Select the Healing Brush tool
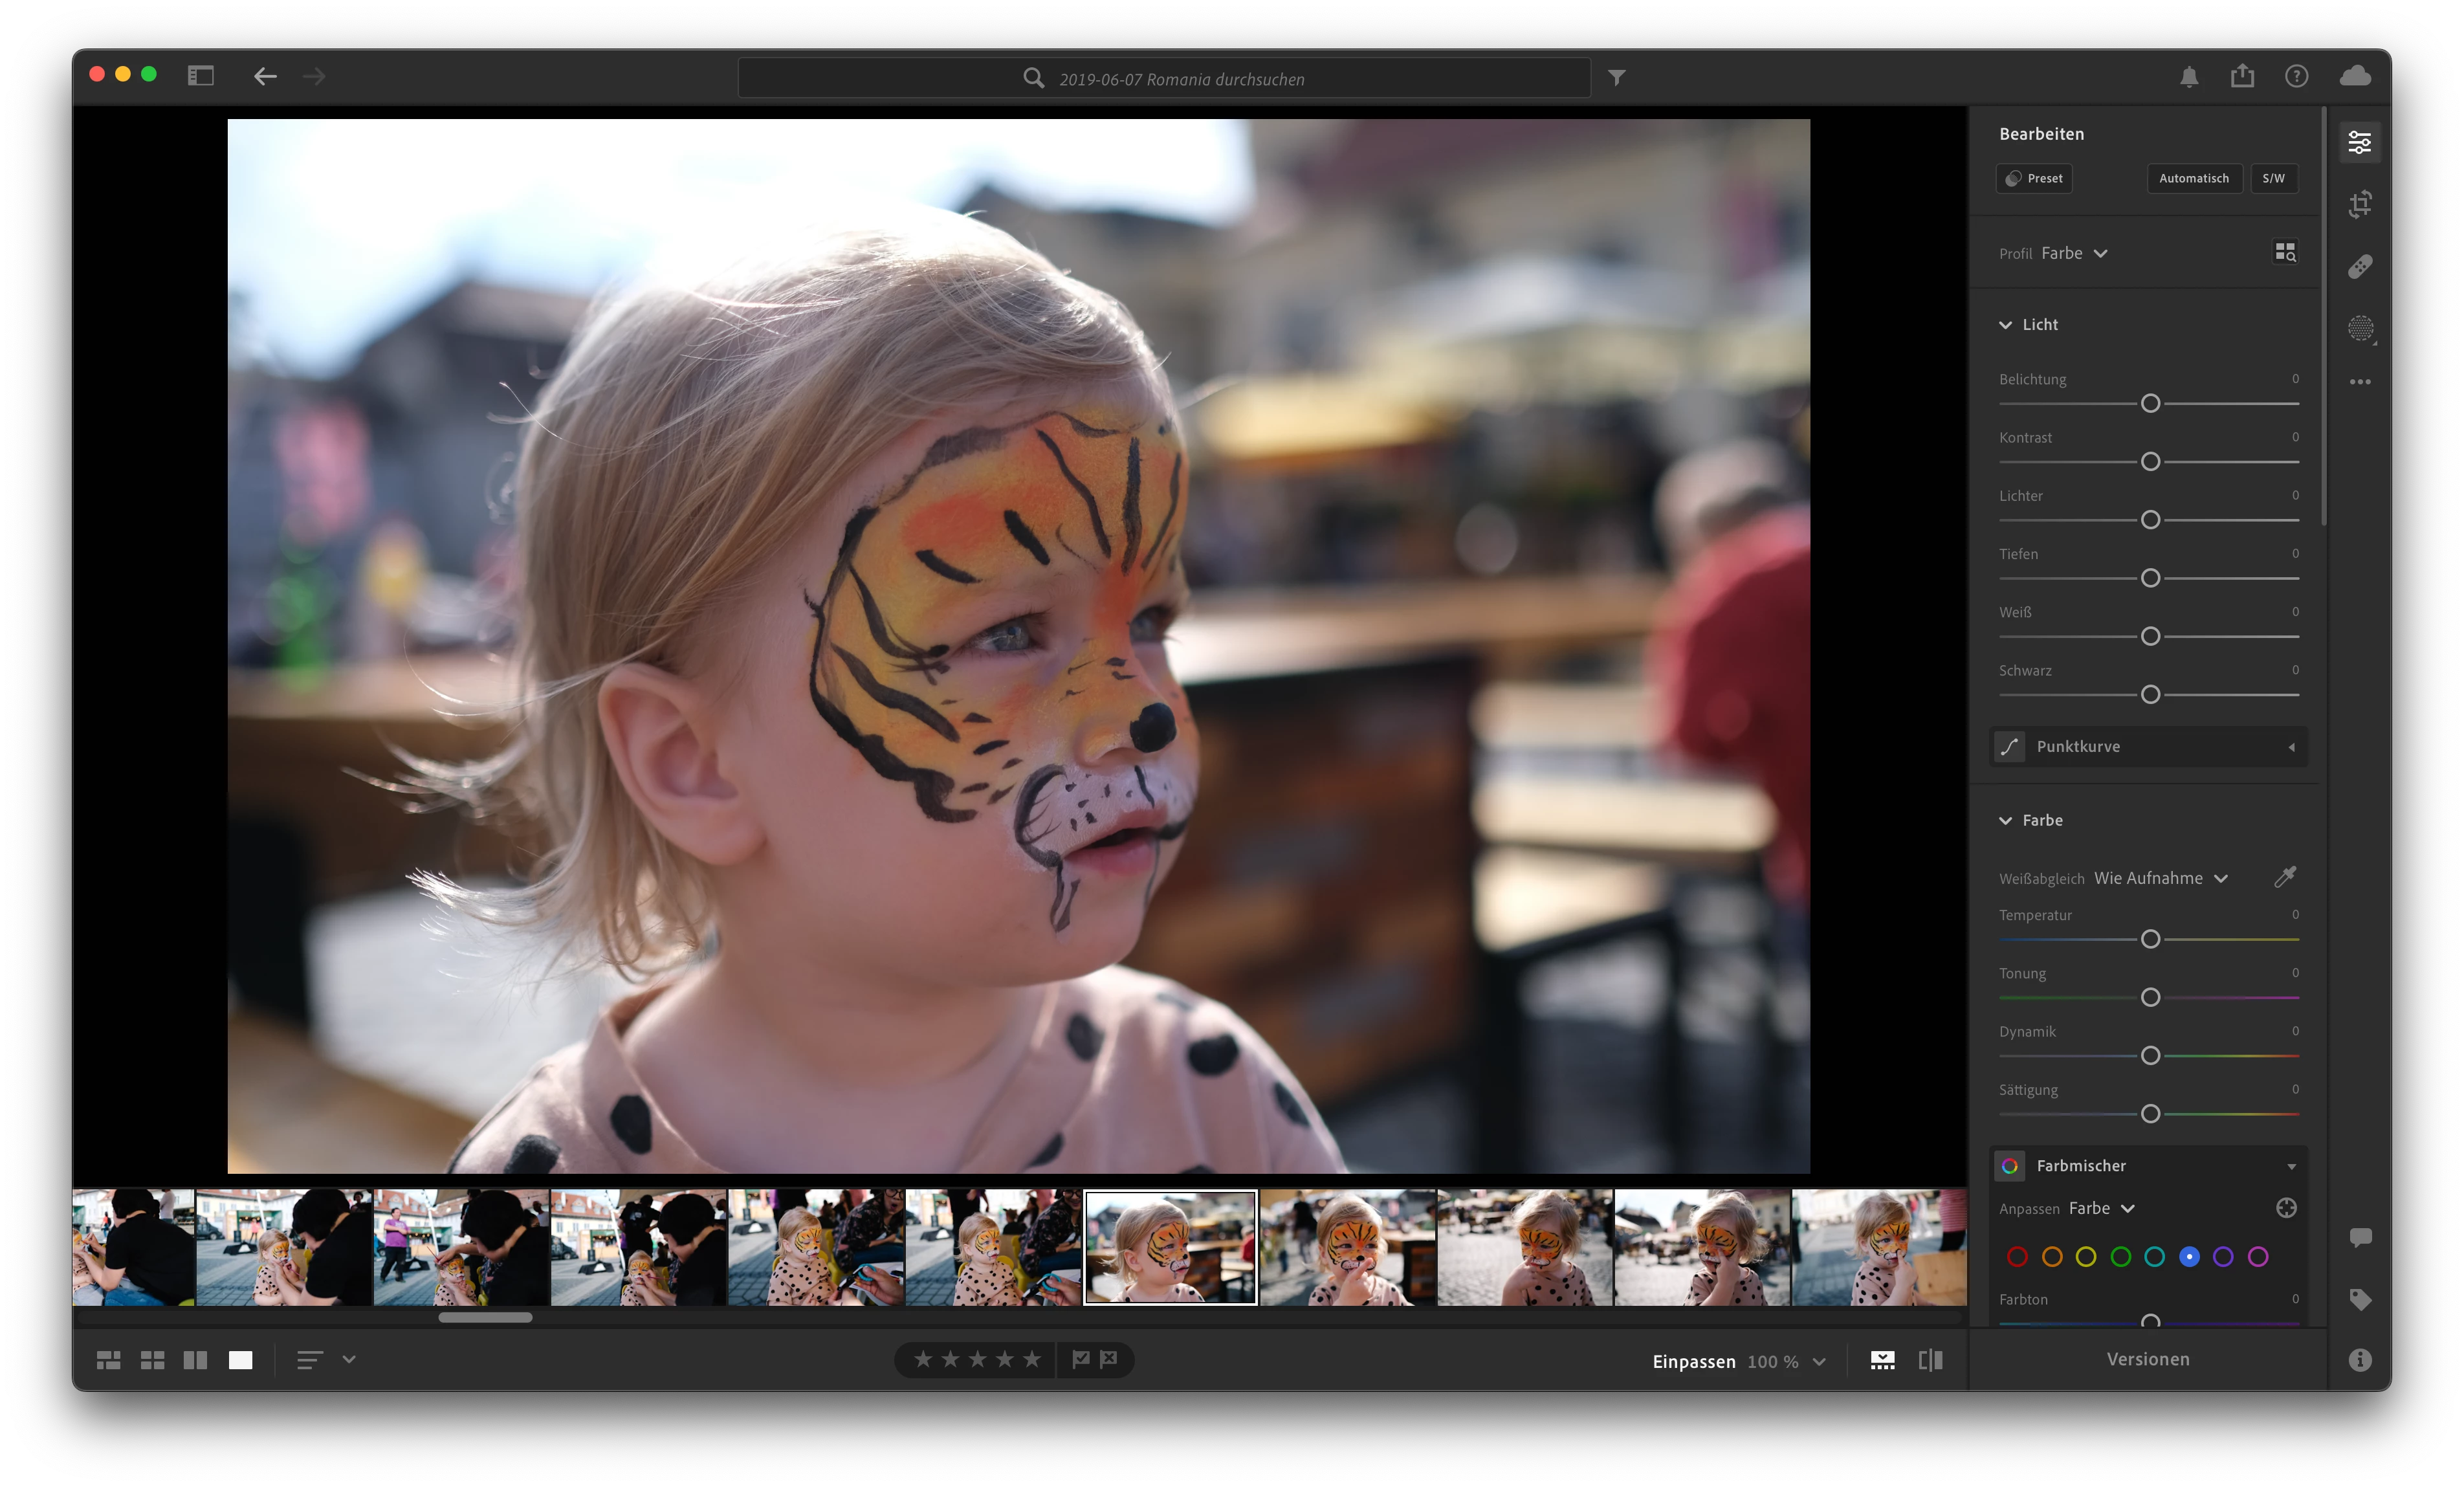 pos(2360,266)
